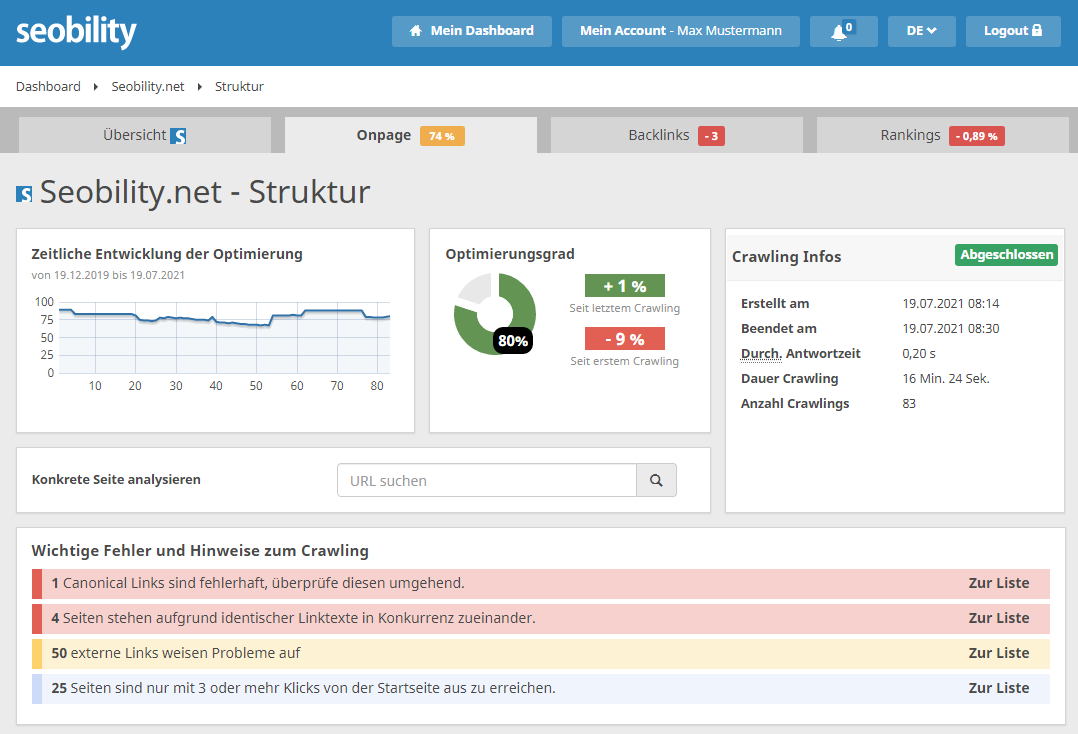Switch to the Rankings tab
The width and height of the screenshot is (1078, 734).
pyautogui.click(x=943, y=135)
